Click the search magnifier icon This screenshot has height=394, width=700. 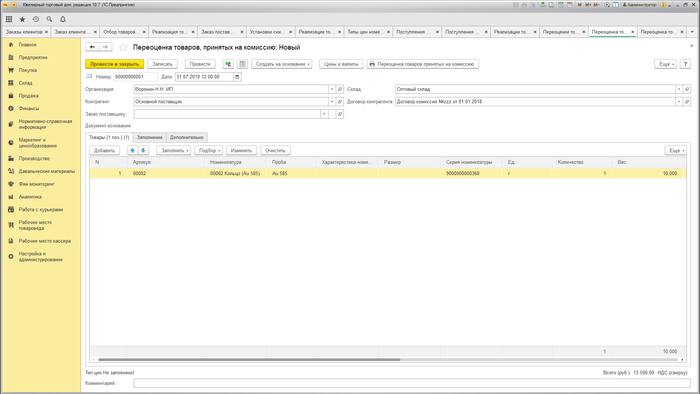(x=49, y=19)
